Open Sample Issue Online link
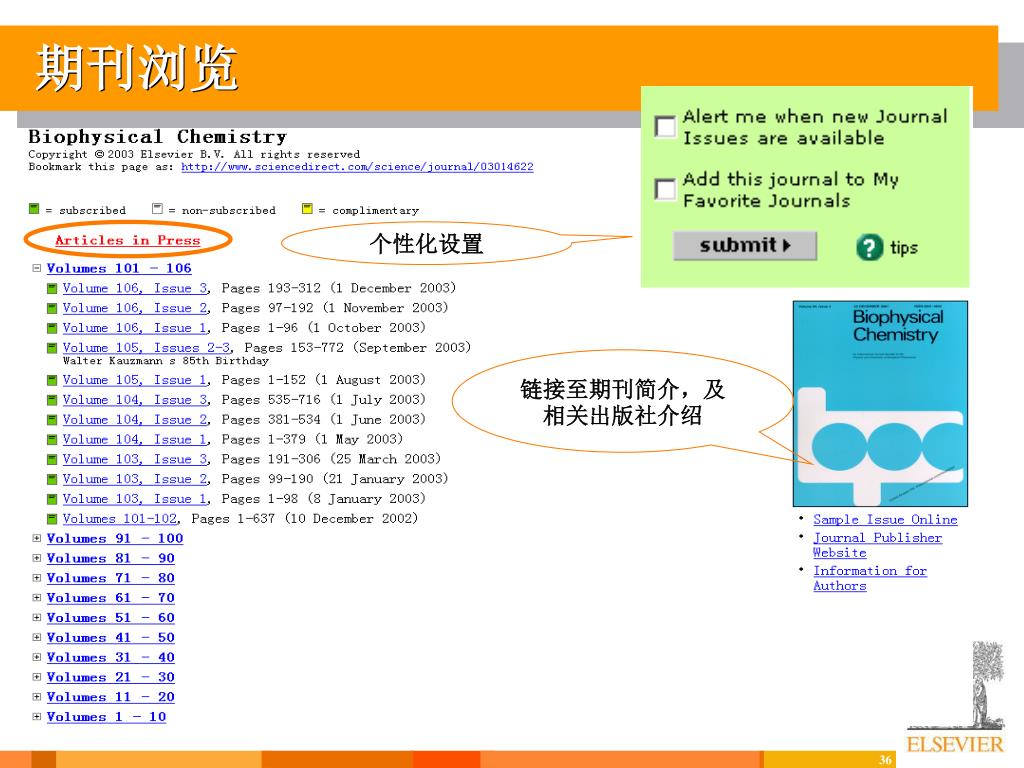This screenshot has width=1024, height=768. (x=885, y=520)
